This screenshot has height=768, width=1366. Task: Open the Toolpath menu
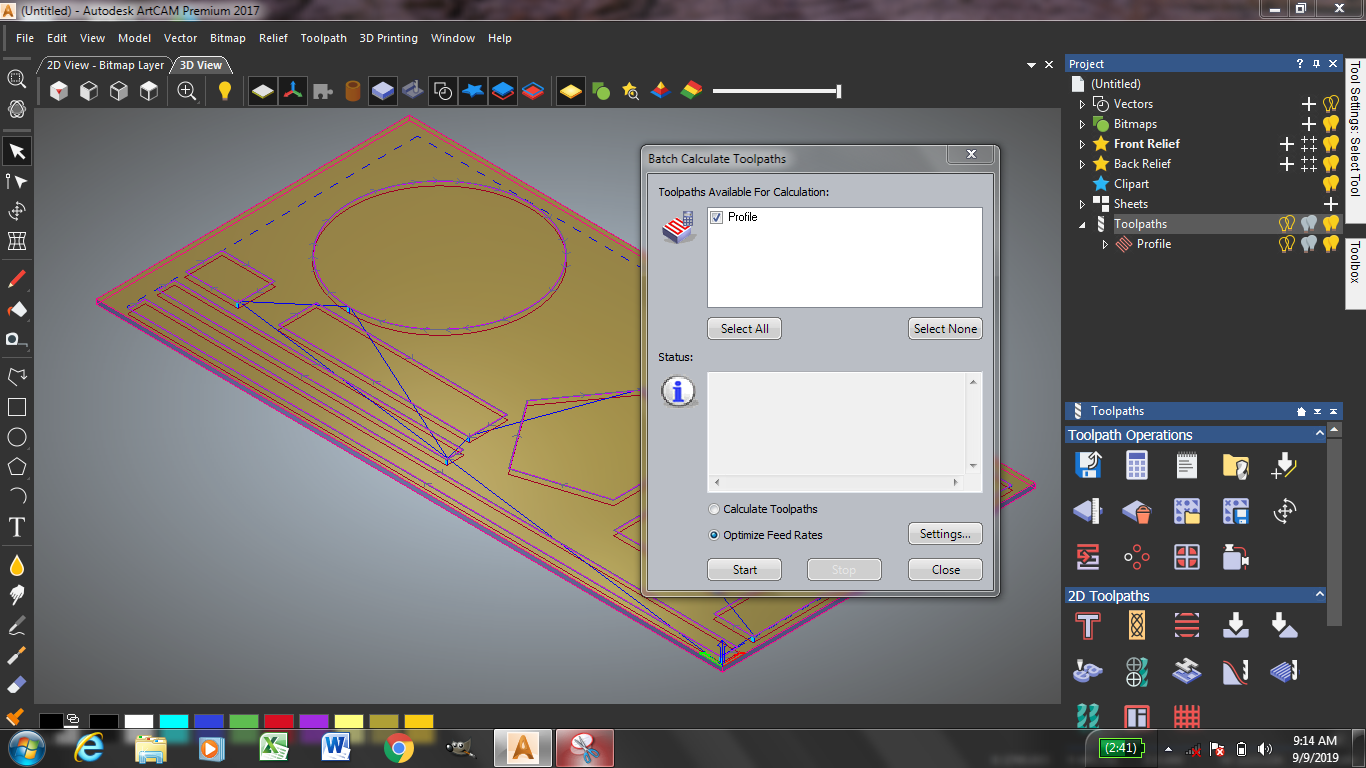324,38
